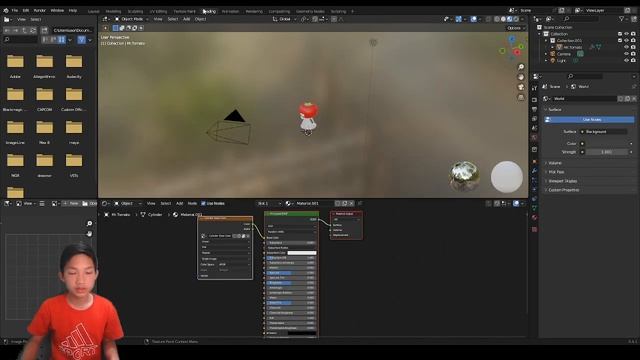Click the viewport zoom magnifier icon
The width and height of the screenshot is (640, 360).
(x=521, y=67)
